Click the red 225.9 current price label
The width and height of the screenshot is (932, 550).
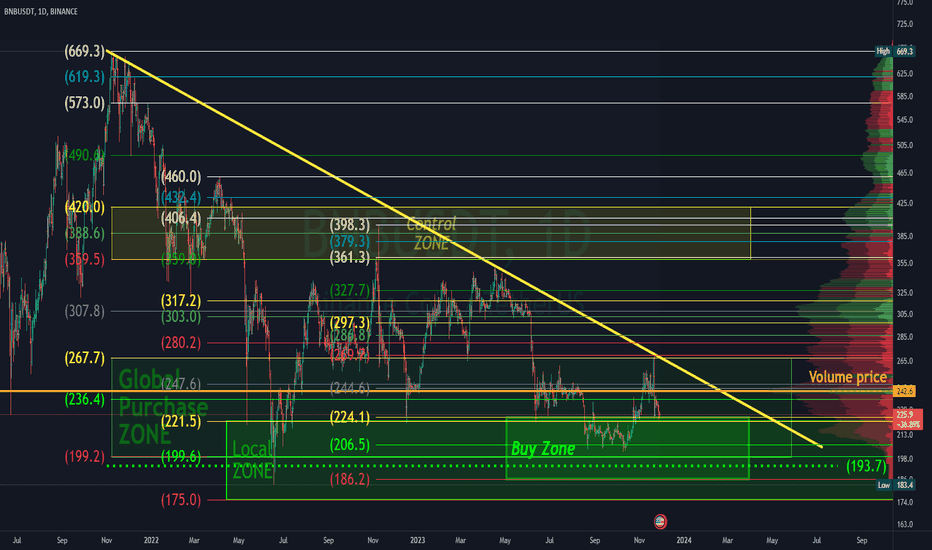[908, 419]
